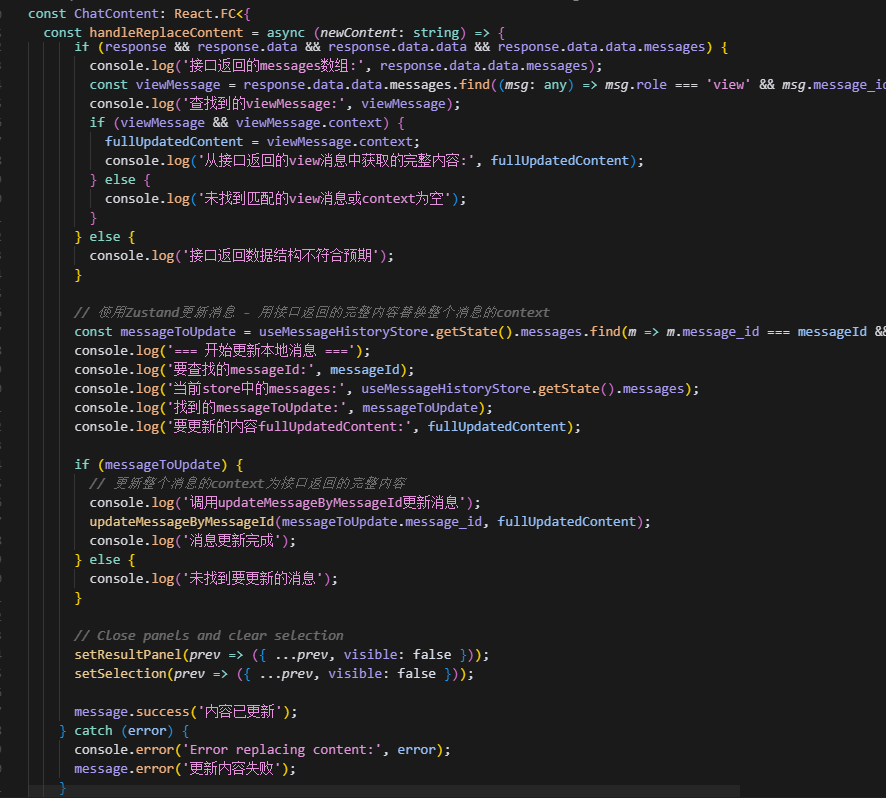Click the 'if (viewMessage && viewMessage.context)' condition
Screen dimensions: 886x798
[246, 123]
